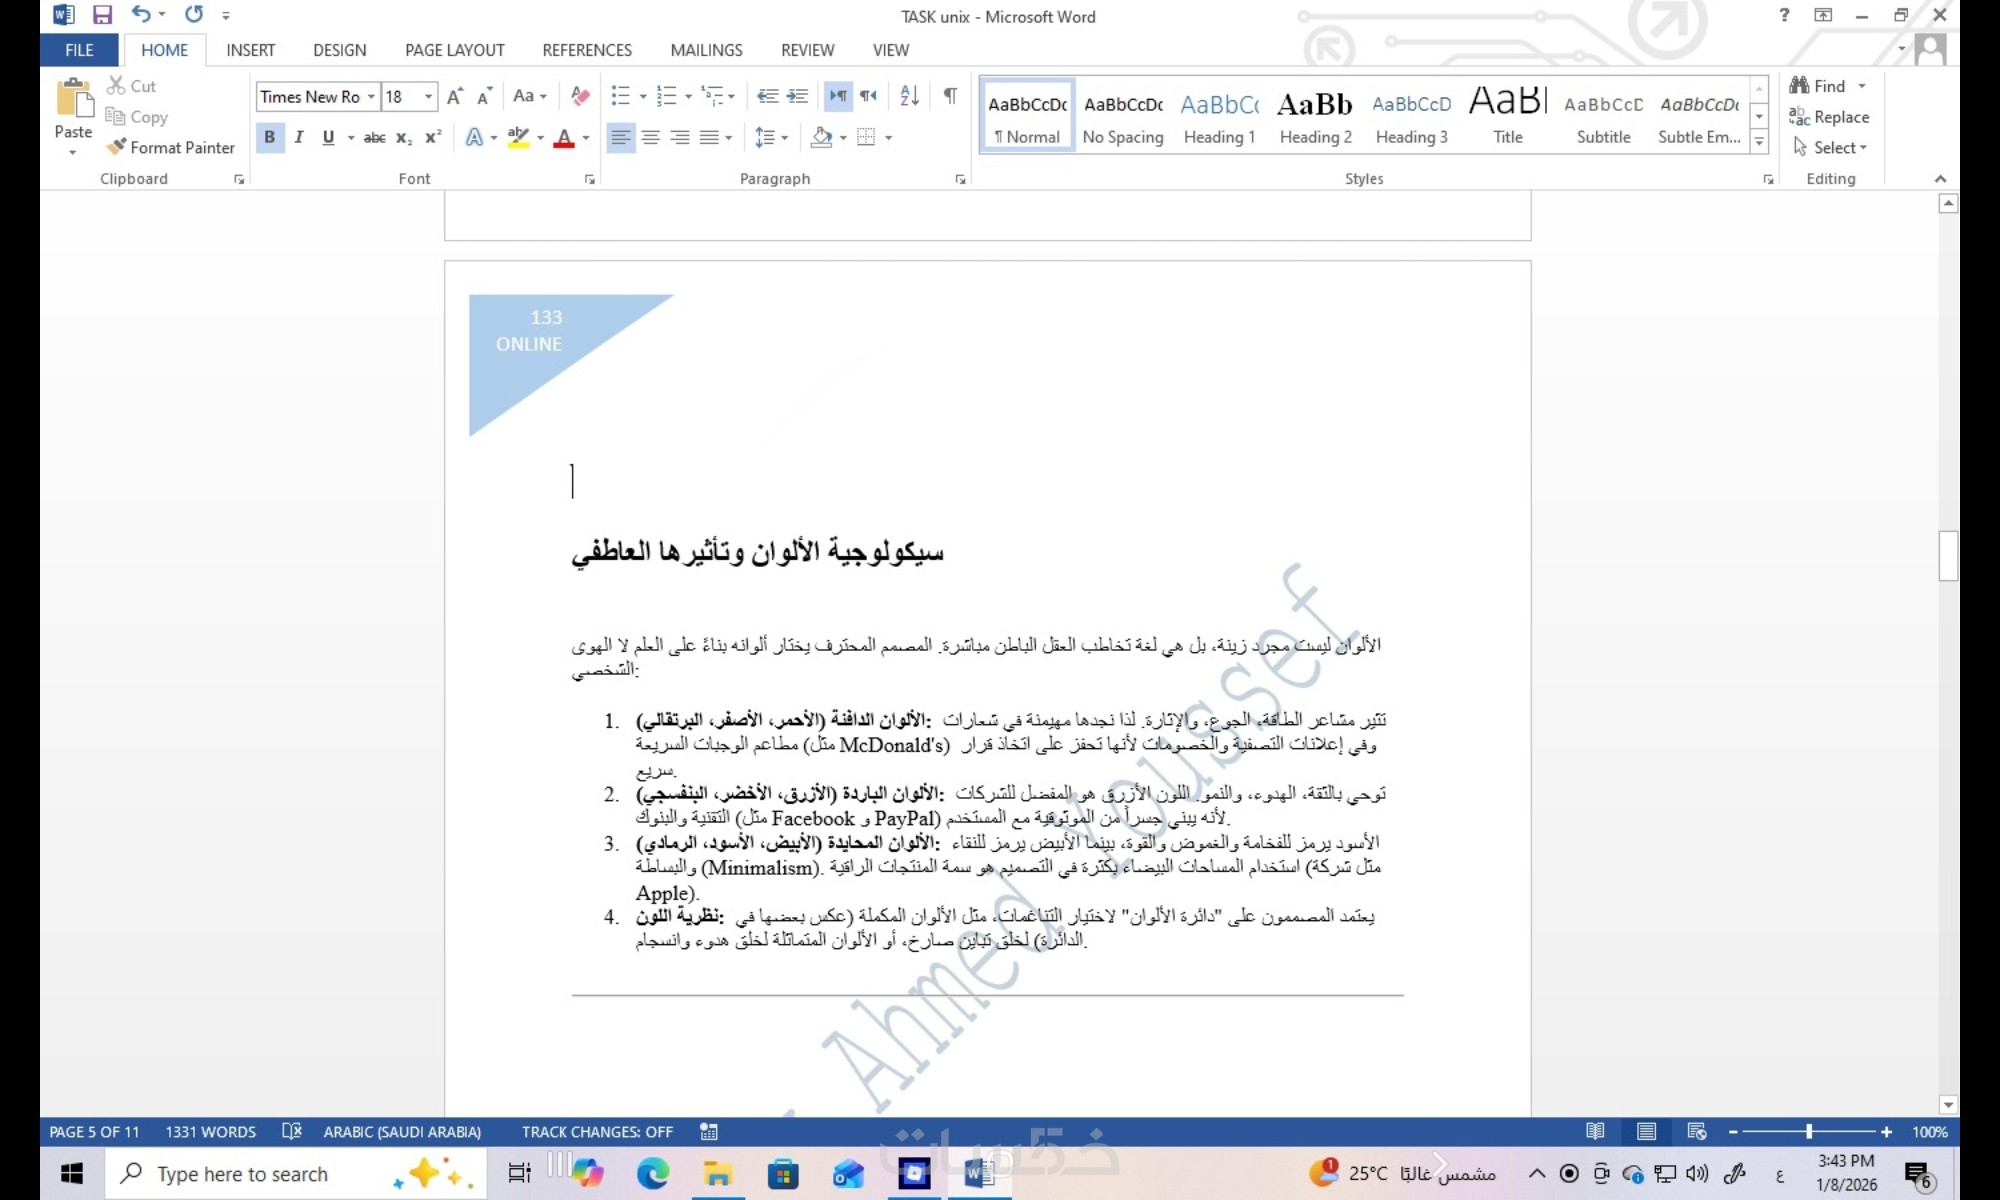Switch to Read Mode view icon

(1595, 1131)
